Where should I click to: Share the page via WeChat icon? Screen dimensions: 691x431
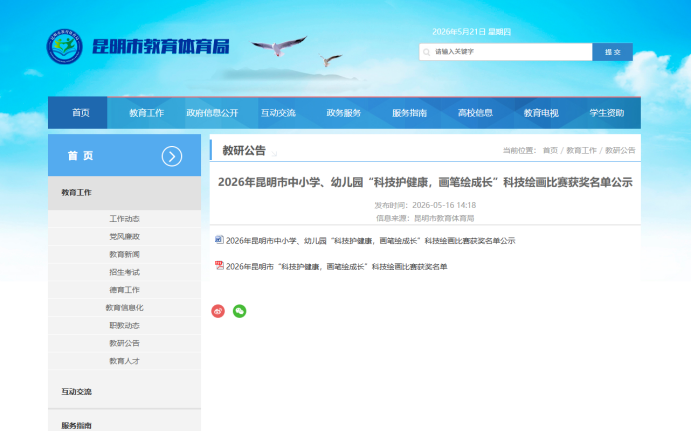[x=239, y=311]
